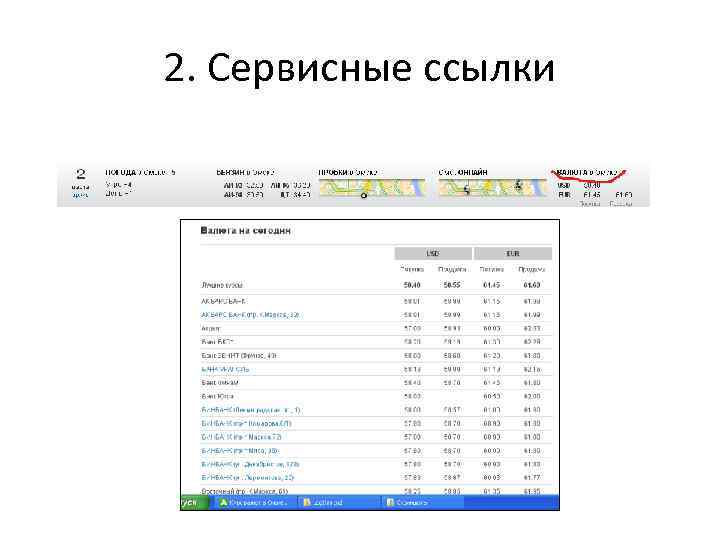This screenshot has width=720, height=540.
Task: Click the map thumbnail under ОМСК ОНЛАЙН
Action: [x=492, y=188]
